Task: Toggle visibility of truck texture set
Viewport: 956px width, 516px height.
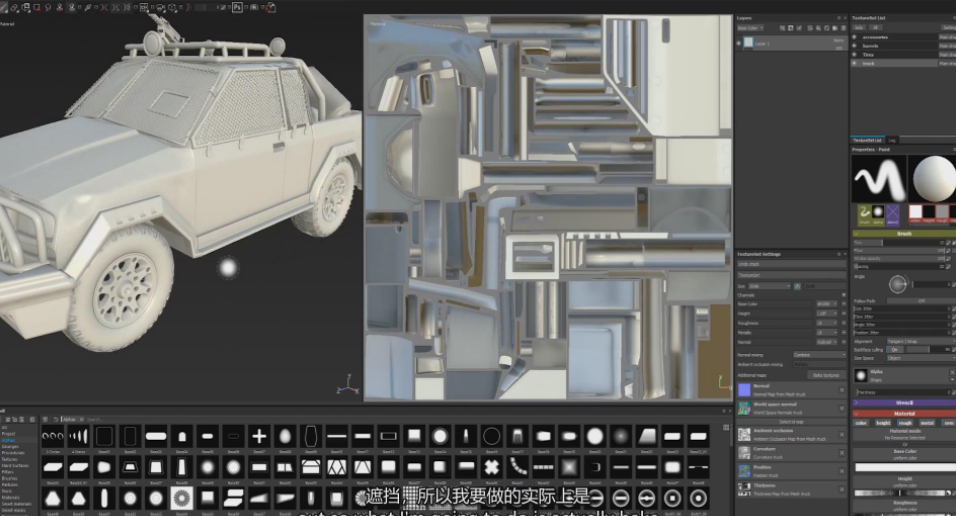Action: click(x=854, y=63)
